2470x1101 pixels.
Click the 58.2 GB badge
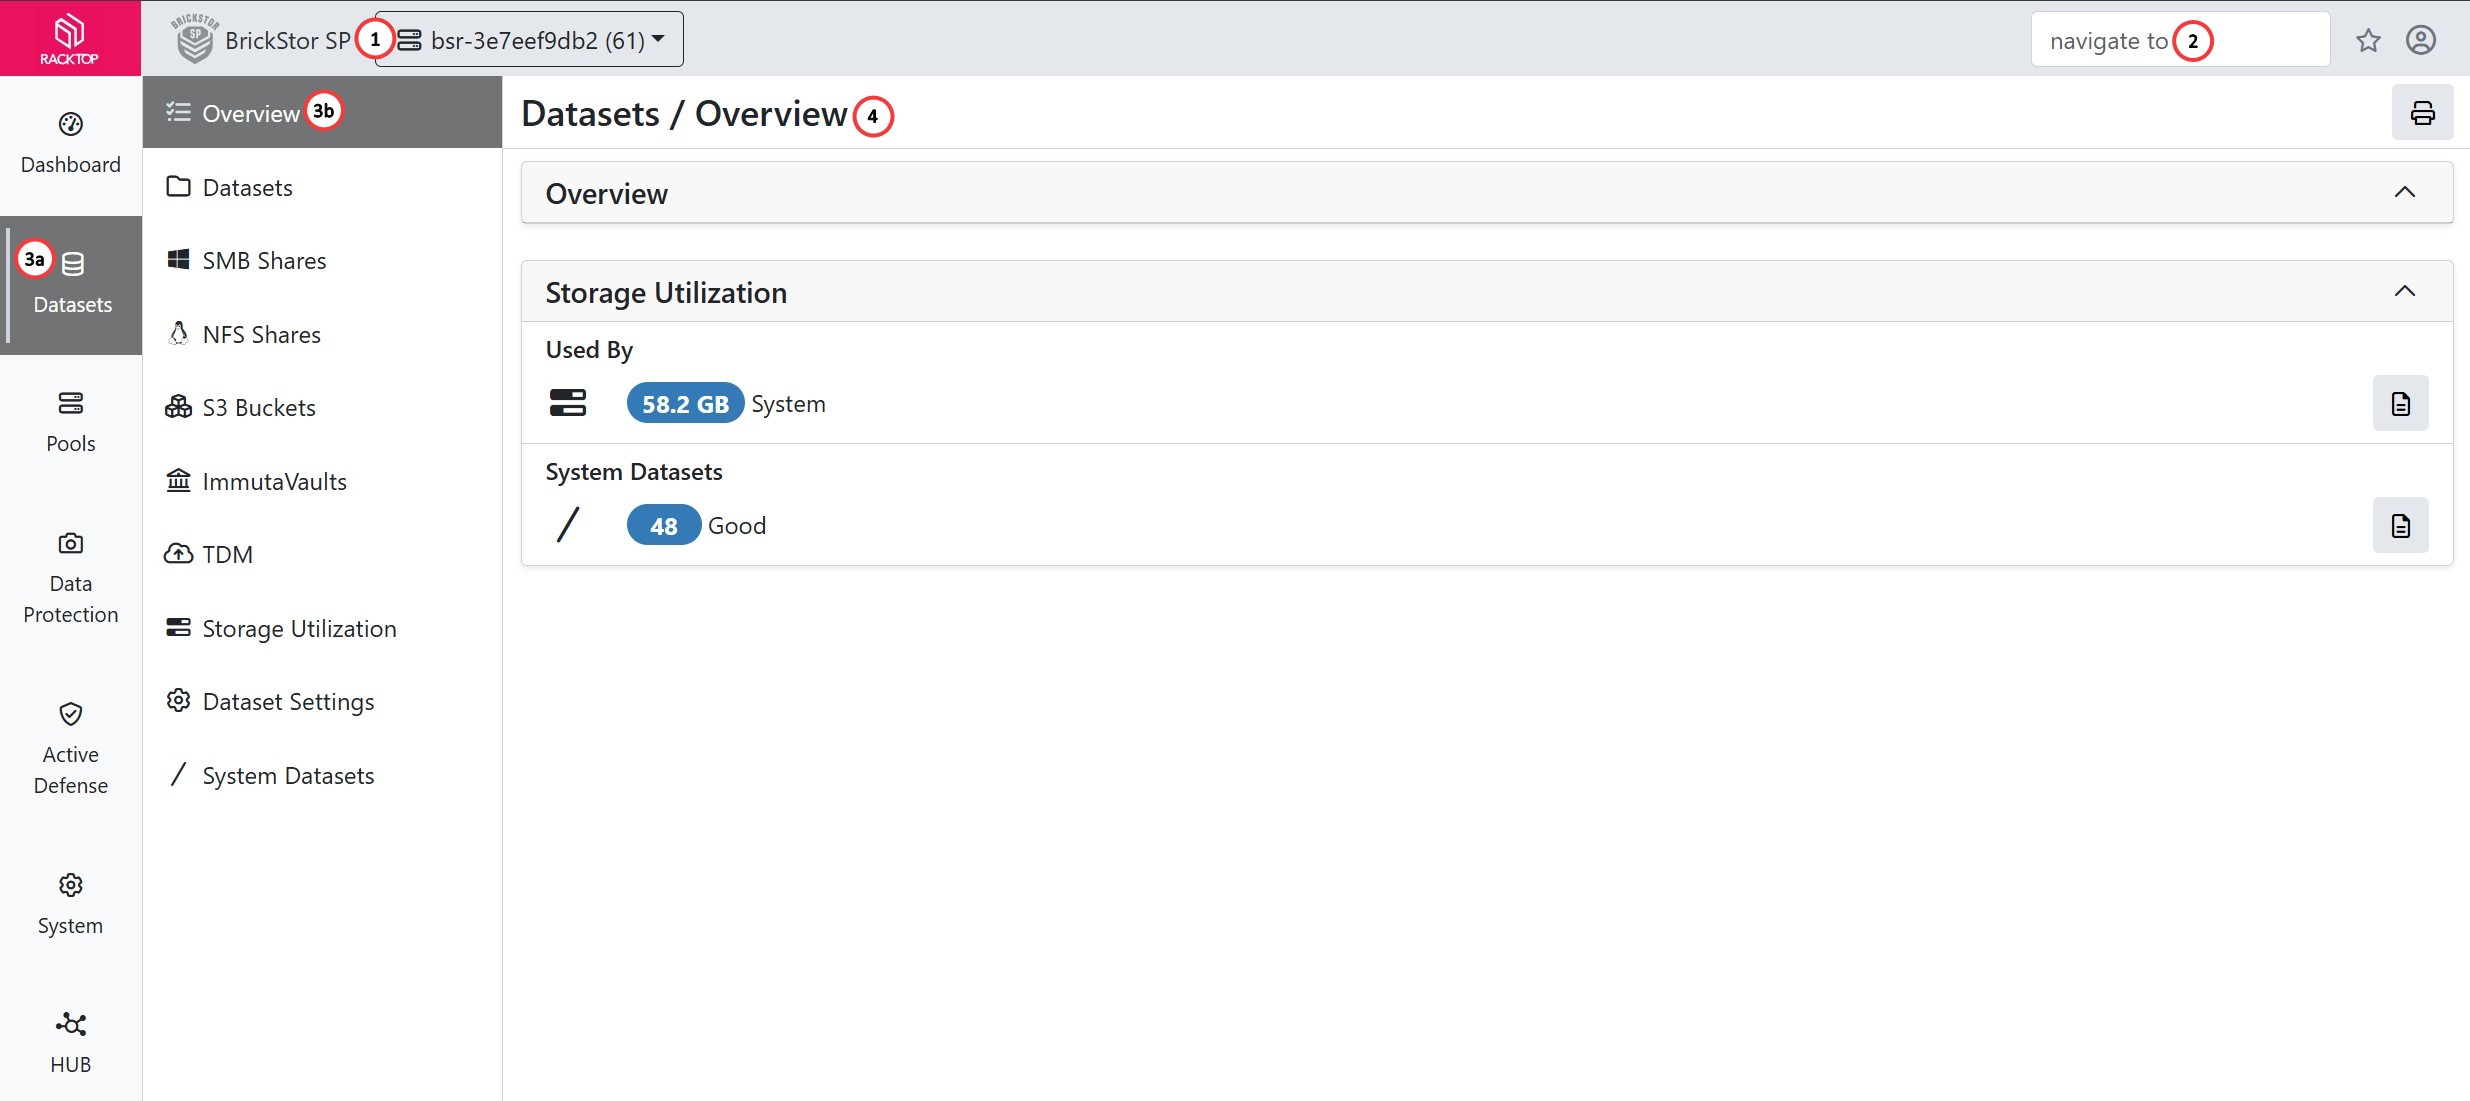685,404
